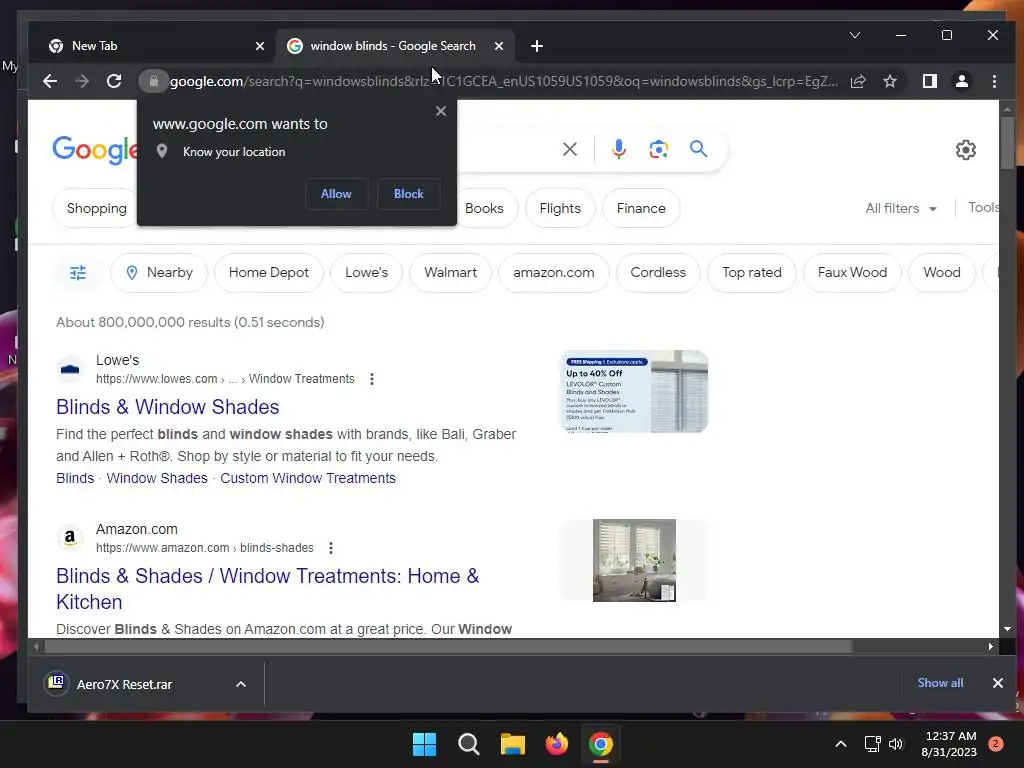Click the address bar URL
1024x768 pixels.
coord(504,81)
